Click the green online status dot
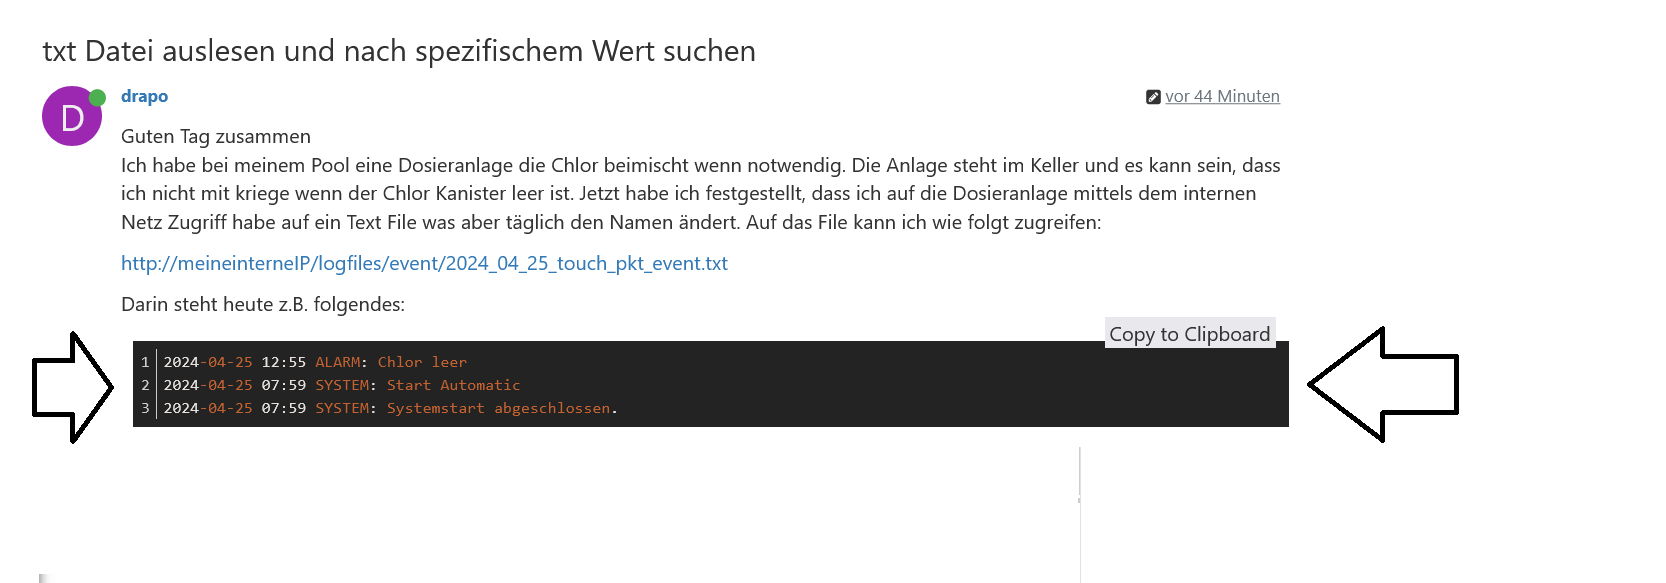This screenshot has height=583, width=1666. 97,97
